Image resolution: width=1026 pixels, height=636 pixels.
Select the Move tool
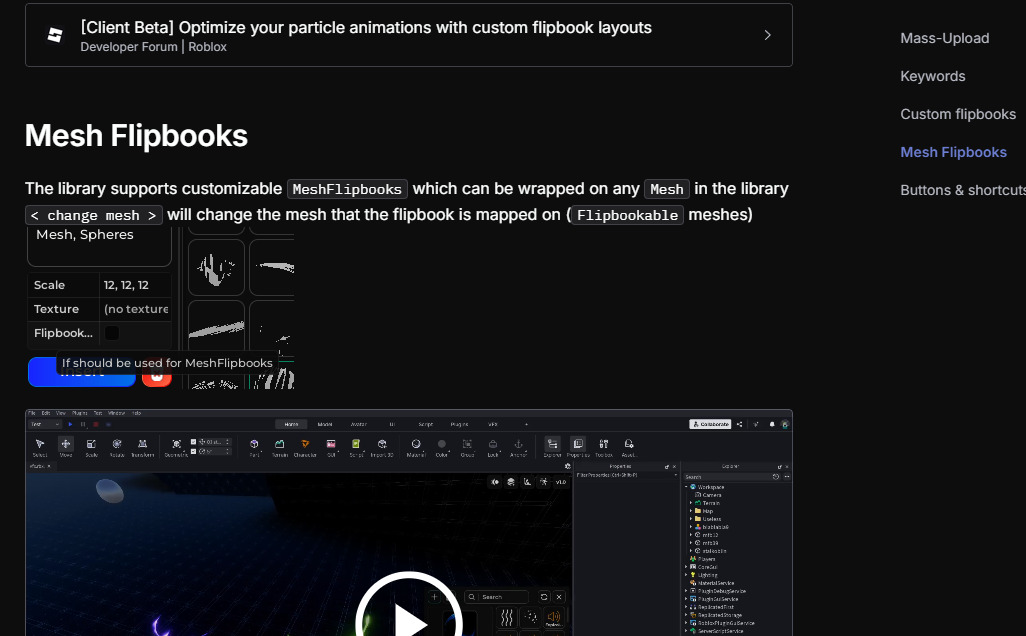65,446
